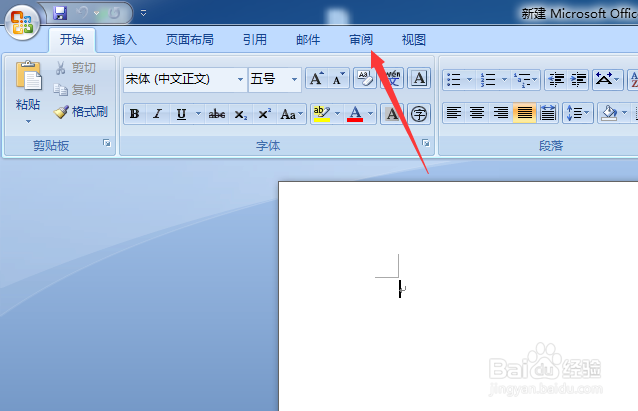Increase paragraph indent
This screenshot has width=638, height=411.
pyautogui.click(x=578, y=79)
